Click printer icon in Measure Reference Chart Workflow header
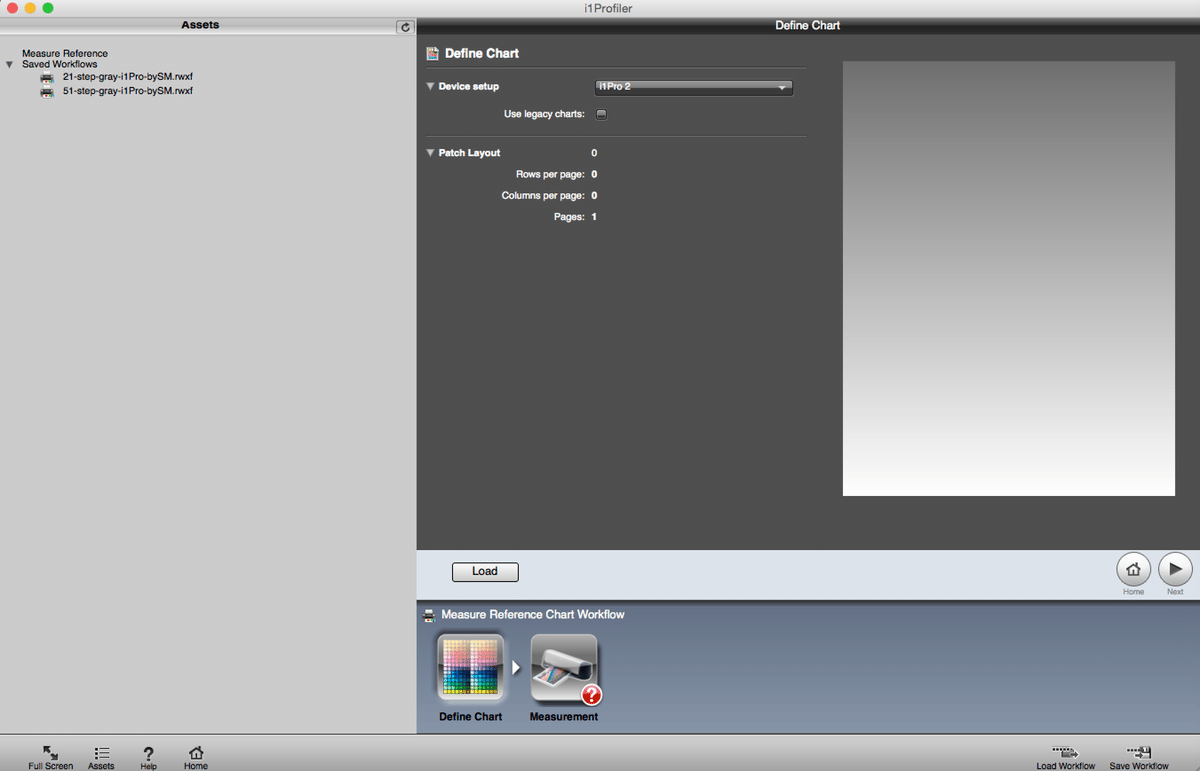The width and height of the screenshot is (1200, 771). tap(430, 615)
